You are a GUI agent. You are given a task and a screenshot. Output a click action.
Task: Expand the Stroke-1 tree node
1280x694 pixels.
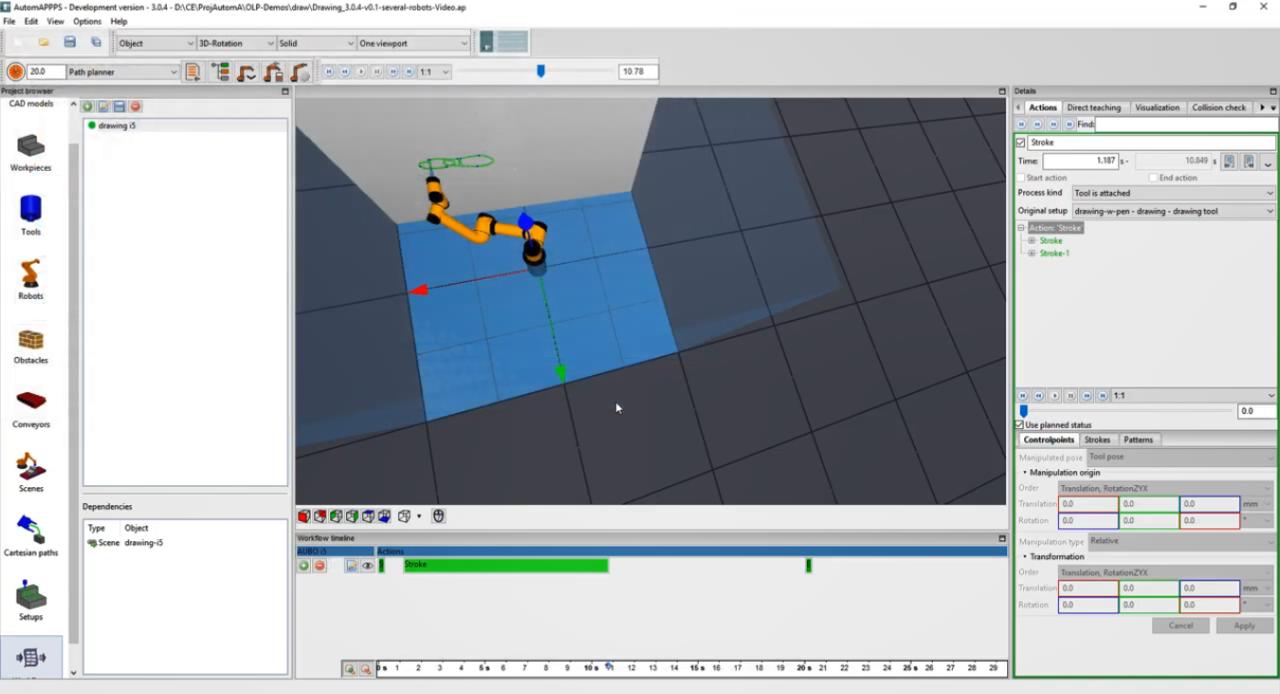pyautogui.click(x=1032, y=254)
